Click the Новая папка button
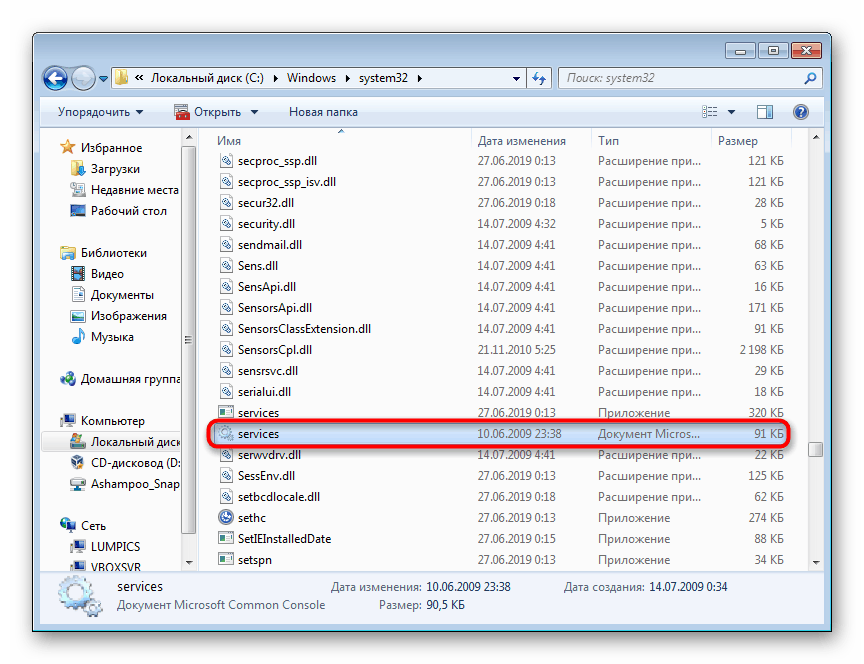 click(323, 112)
